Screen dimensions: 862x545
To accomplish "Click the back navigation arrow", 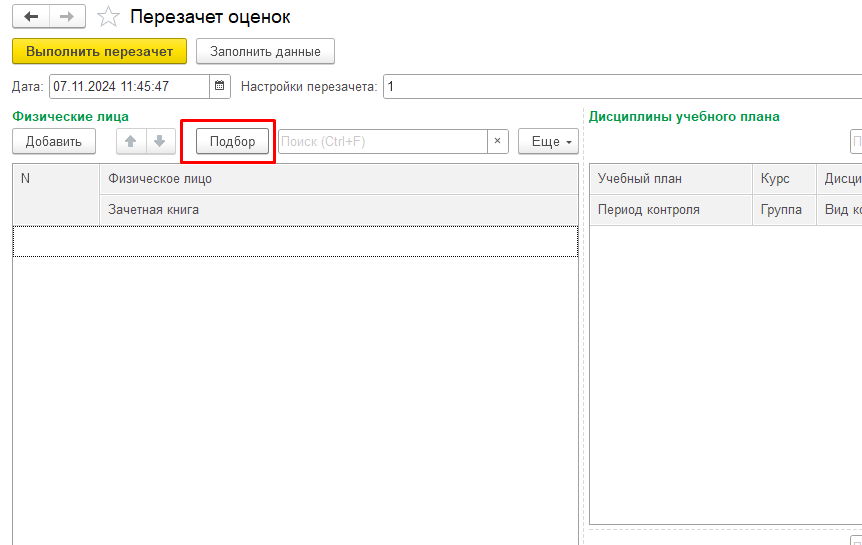I will (x=31, y=17).
